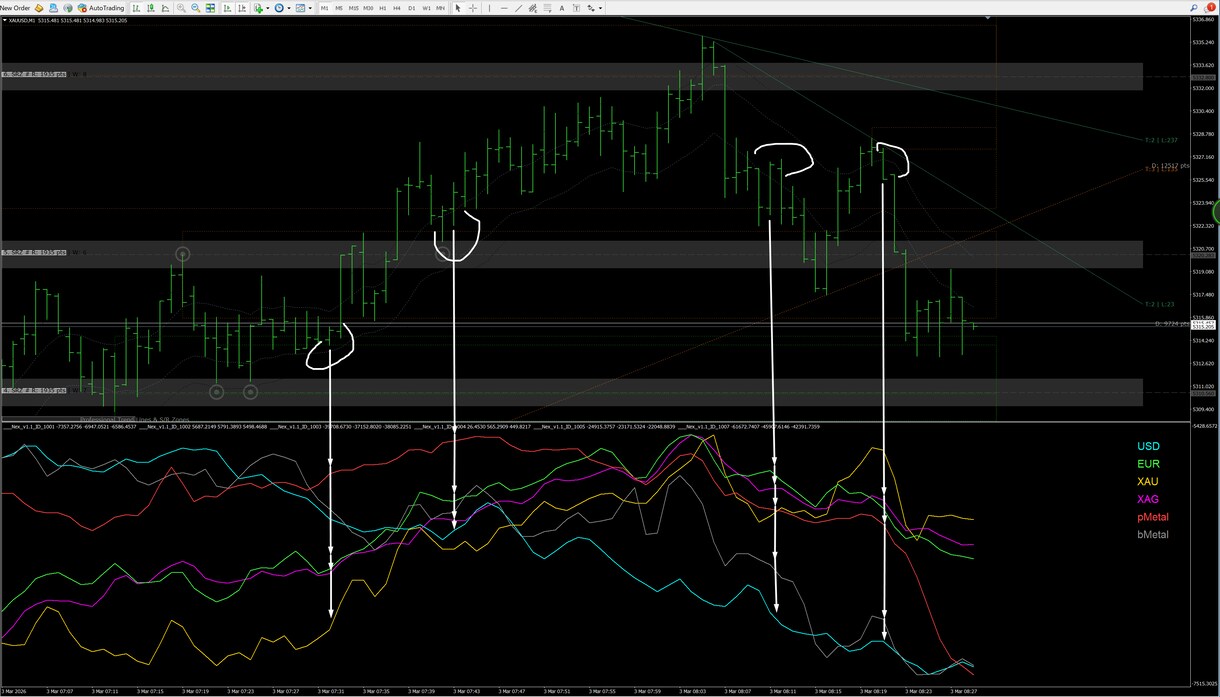Expand the Templates dropdown arrow

point(309,8)
